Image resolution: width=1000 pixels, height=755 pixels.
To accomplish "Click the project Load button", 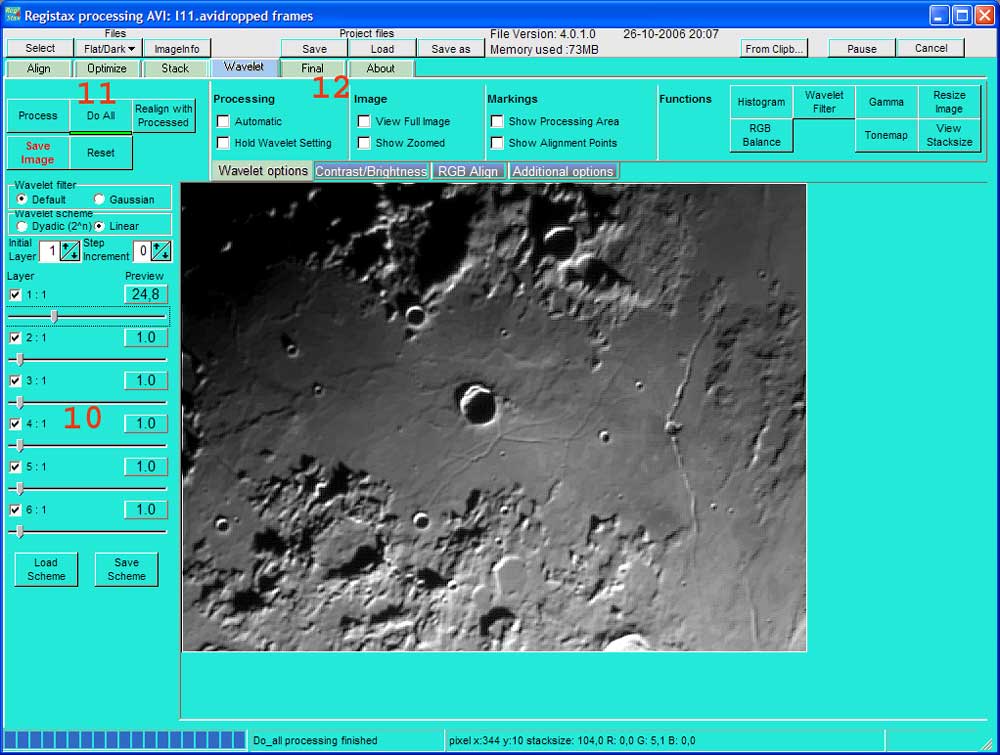I will coord(382,48).
